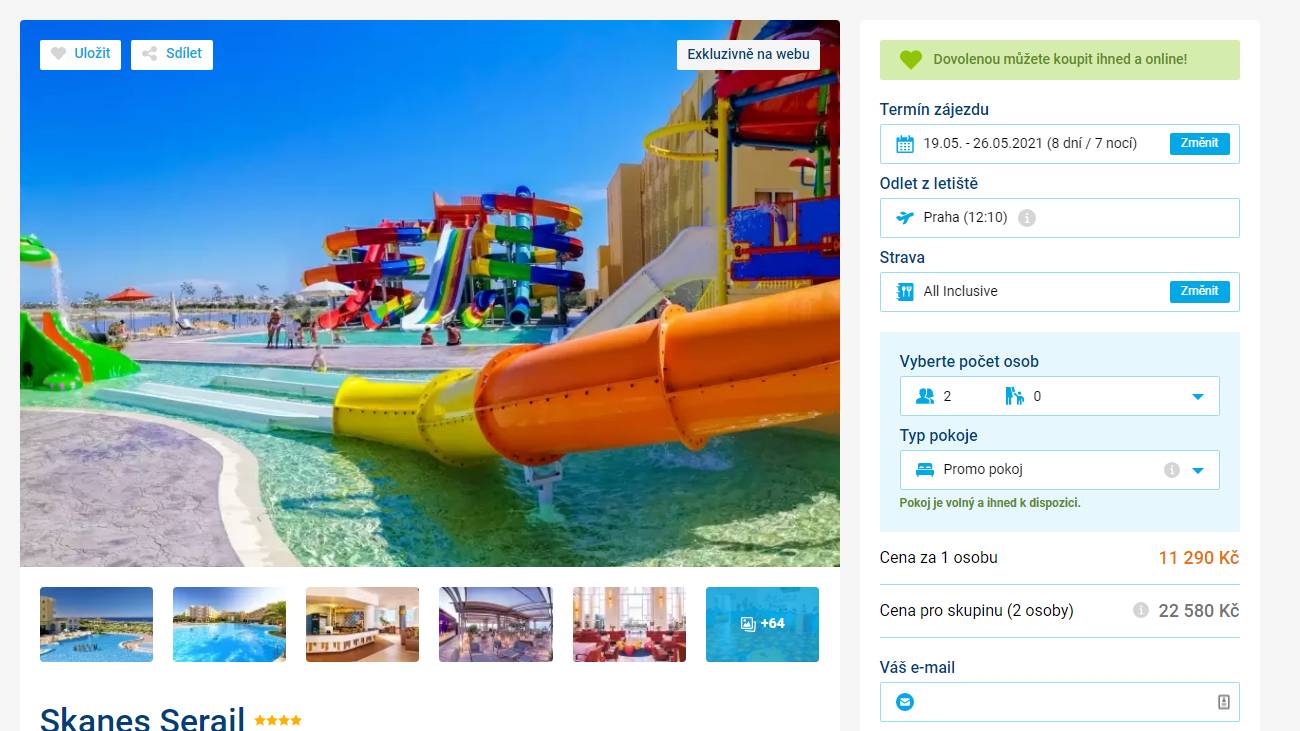This screenshot has height=731, width=1300.
Task: Click the envelope icon in e-mail field
Action: coord(905,702)
